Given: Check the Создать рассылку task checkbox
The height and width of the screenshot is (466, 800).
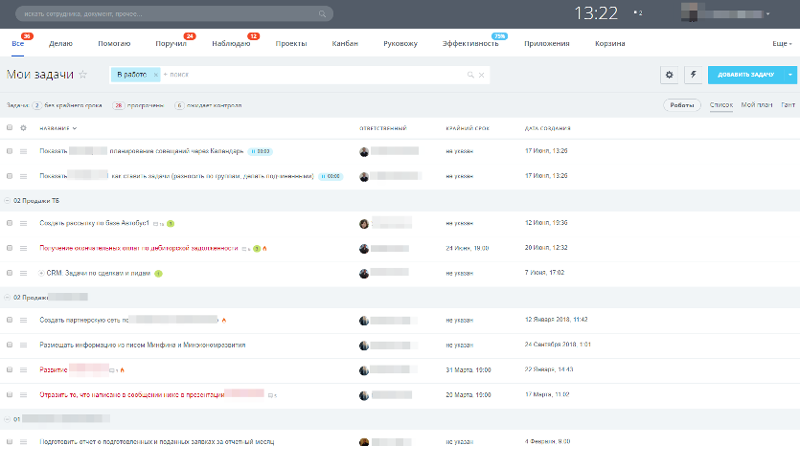Looking at the screenshot, I should click(9, 223).
